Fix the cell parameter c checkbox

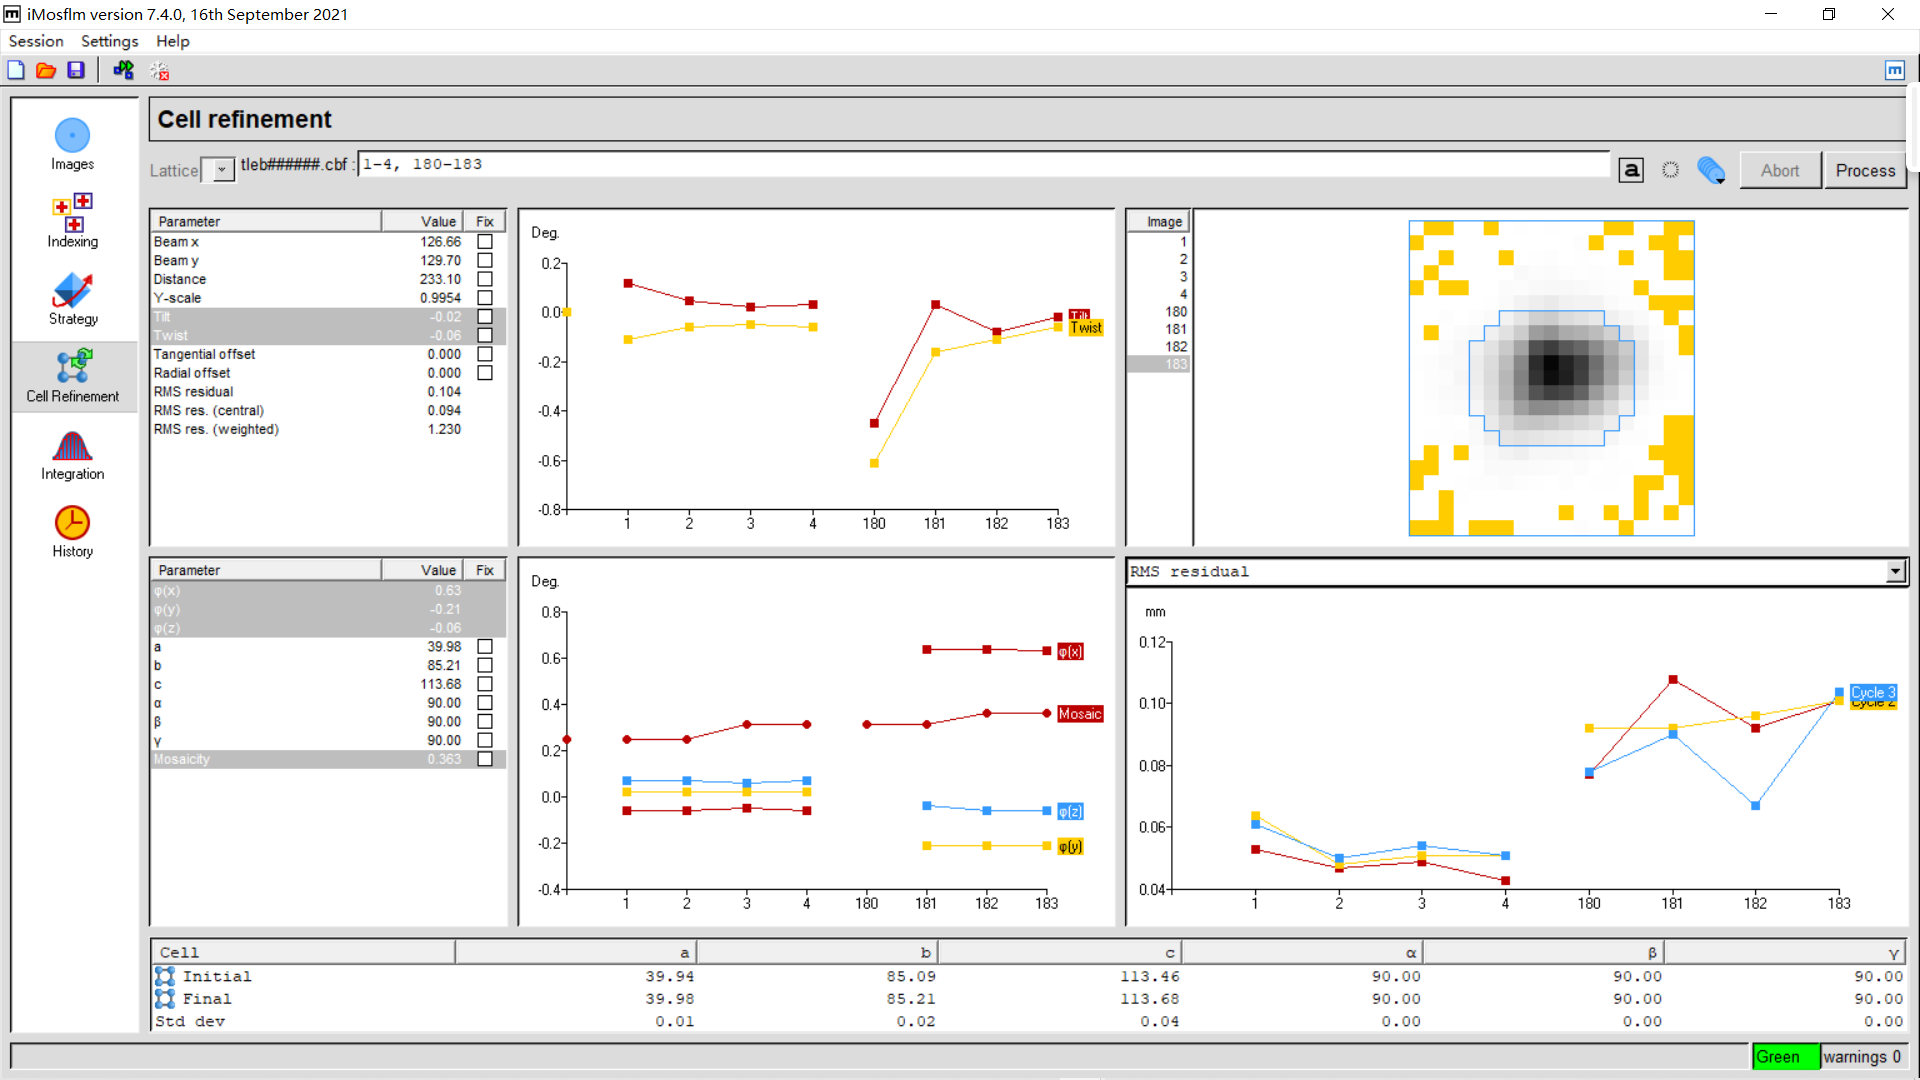click(485, 684)
